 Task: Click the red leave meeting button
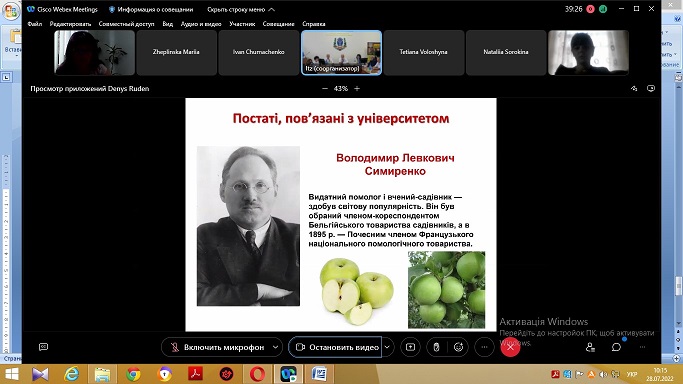point(510,347)
